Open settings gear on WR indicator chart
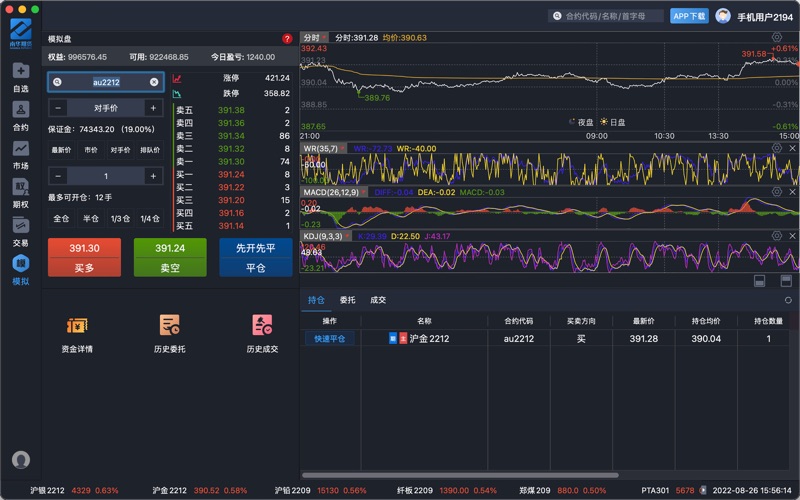The image size is (800, 500). (x=777, y=148)
